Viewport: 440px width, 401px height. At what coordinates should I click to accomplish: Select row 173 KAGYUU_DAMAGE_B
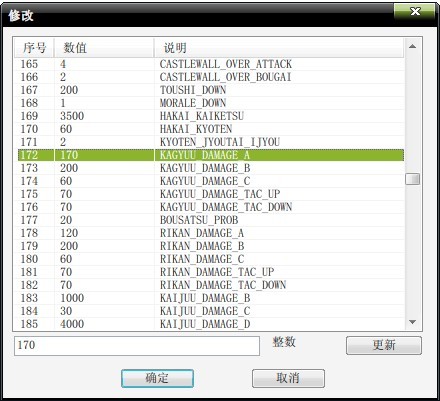[211, 168]
